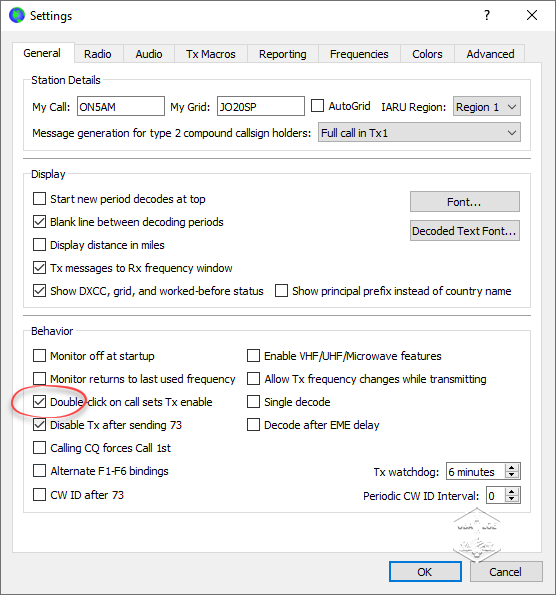556x595 pixels.
Task: Increase Tx watchdog with up arrow
Action: coord(512,468)
